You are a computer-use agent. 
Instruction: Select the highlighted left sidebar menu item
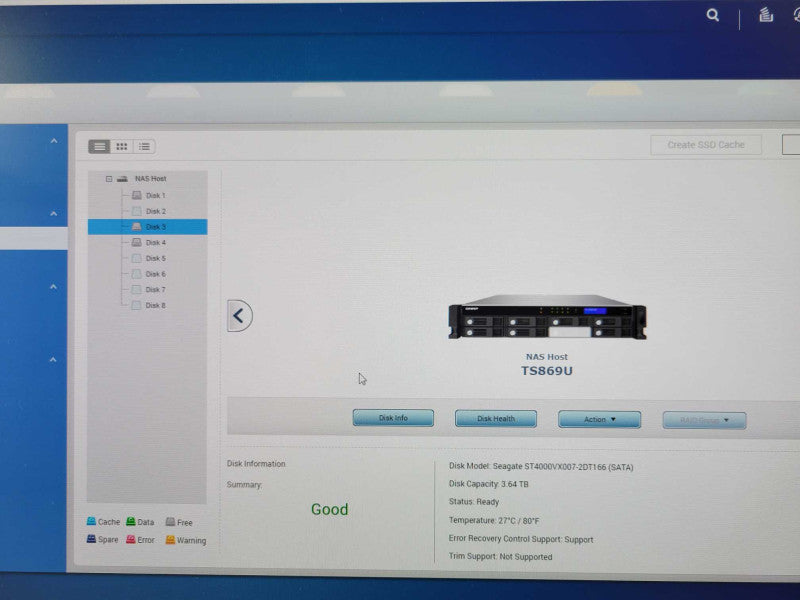click(34, 238)
